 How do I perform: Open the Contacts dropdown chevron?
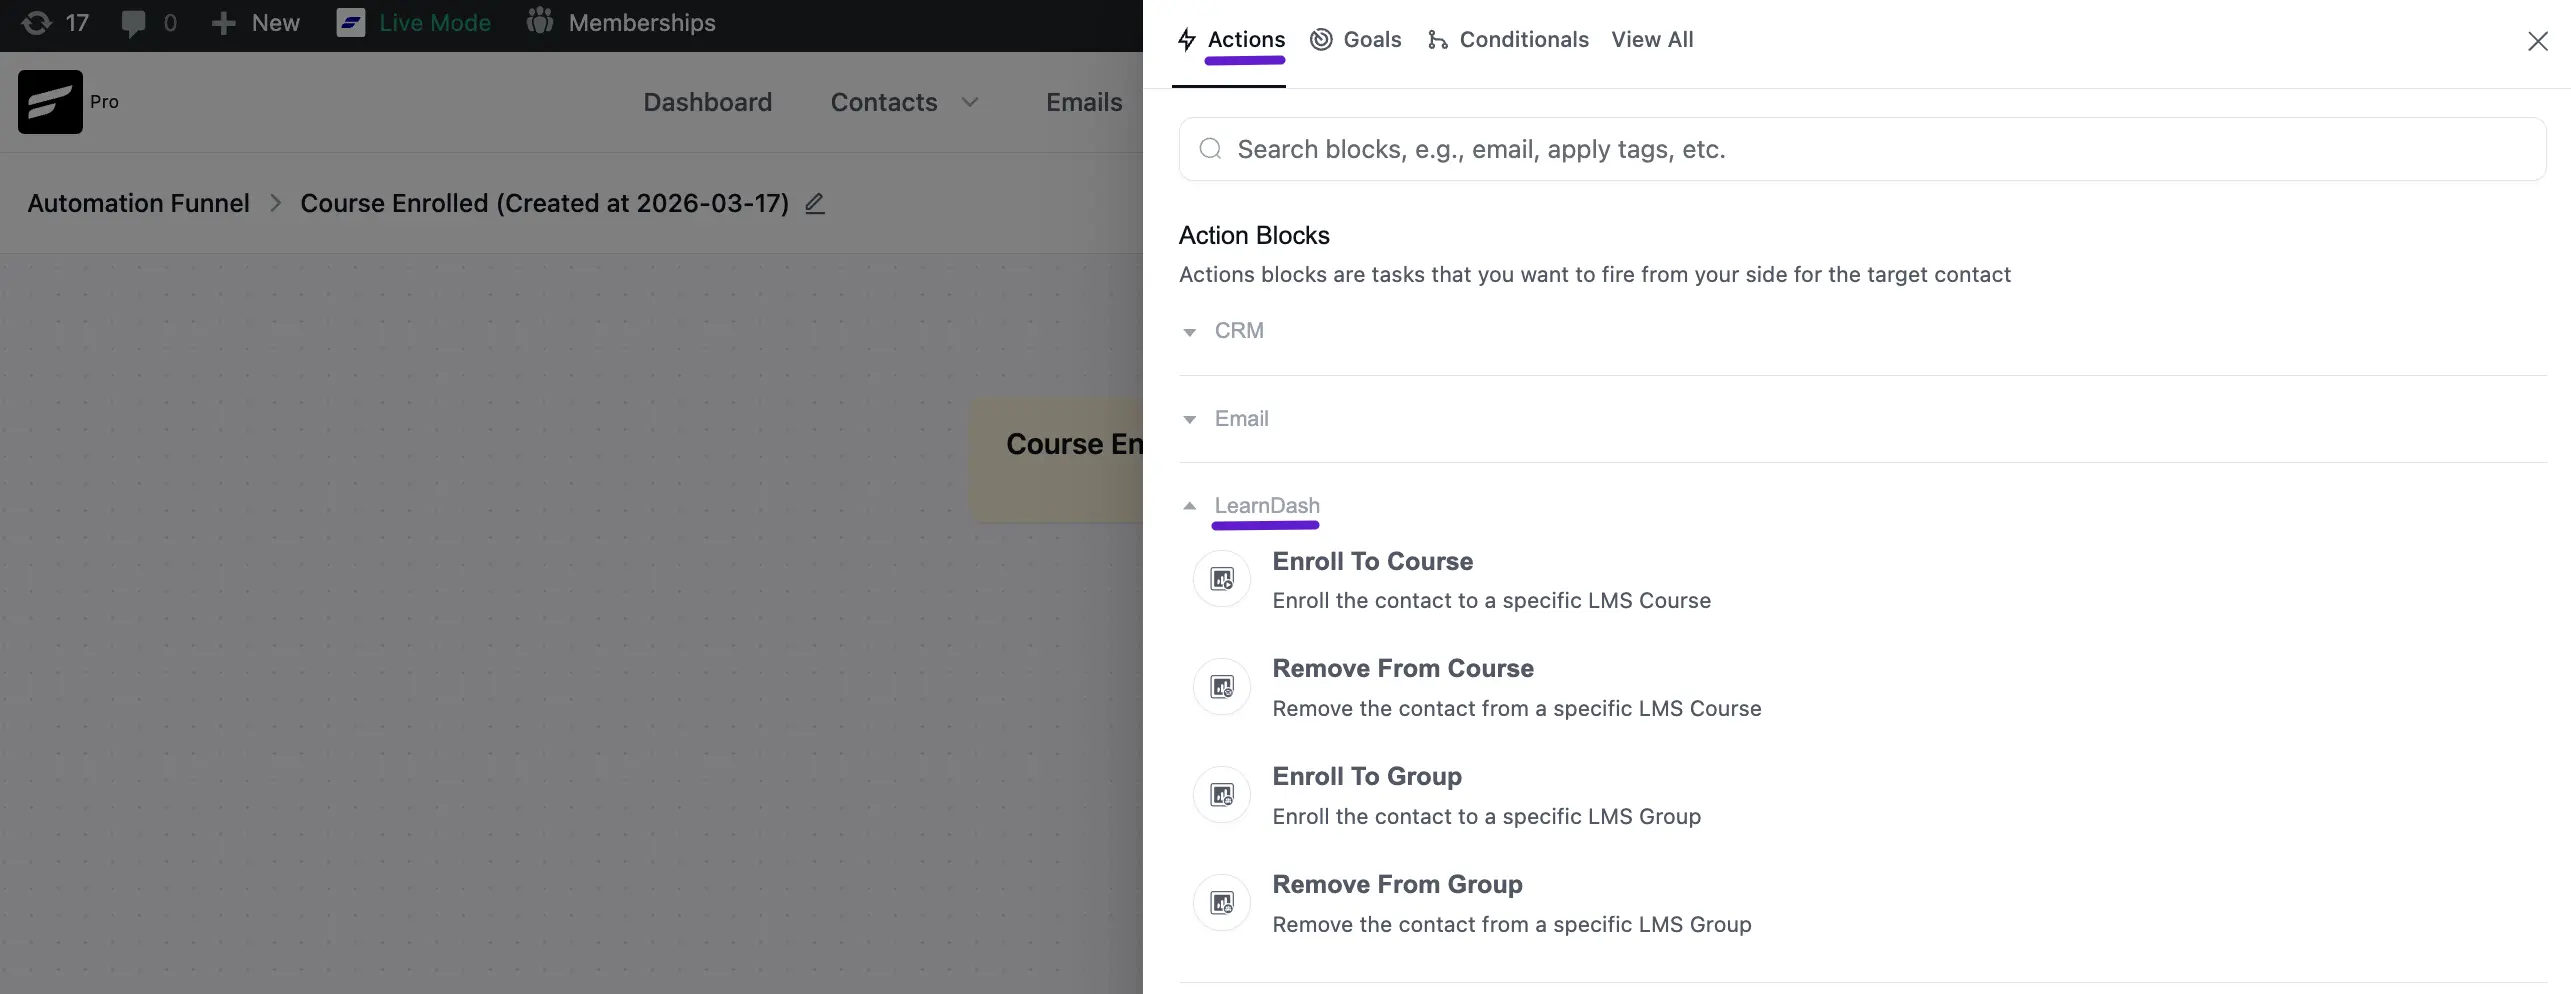(x=969, y=102)
